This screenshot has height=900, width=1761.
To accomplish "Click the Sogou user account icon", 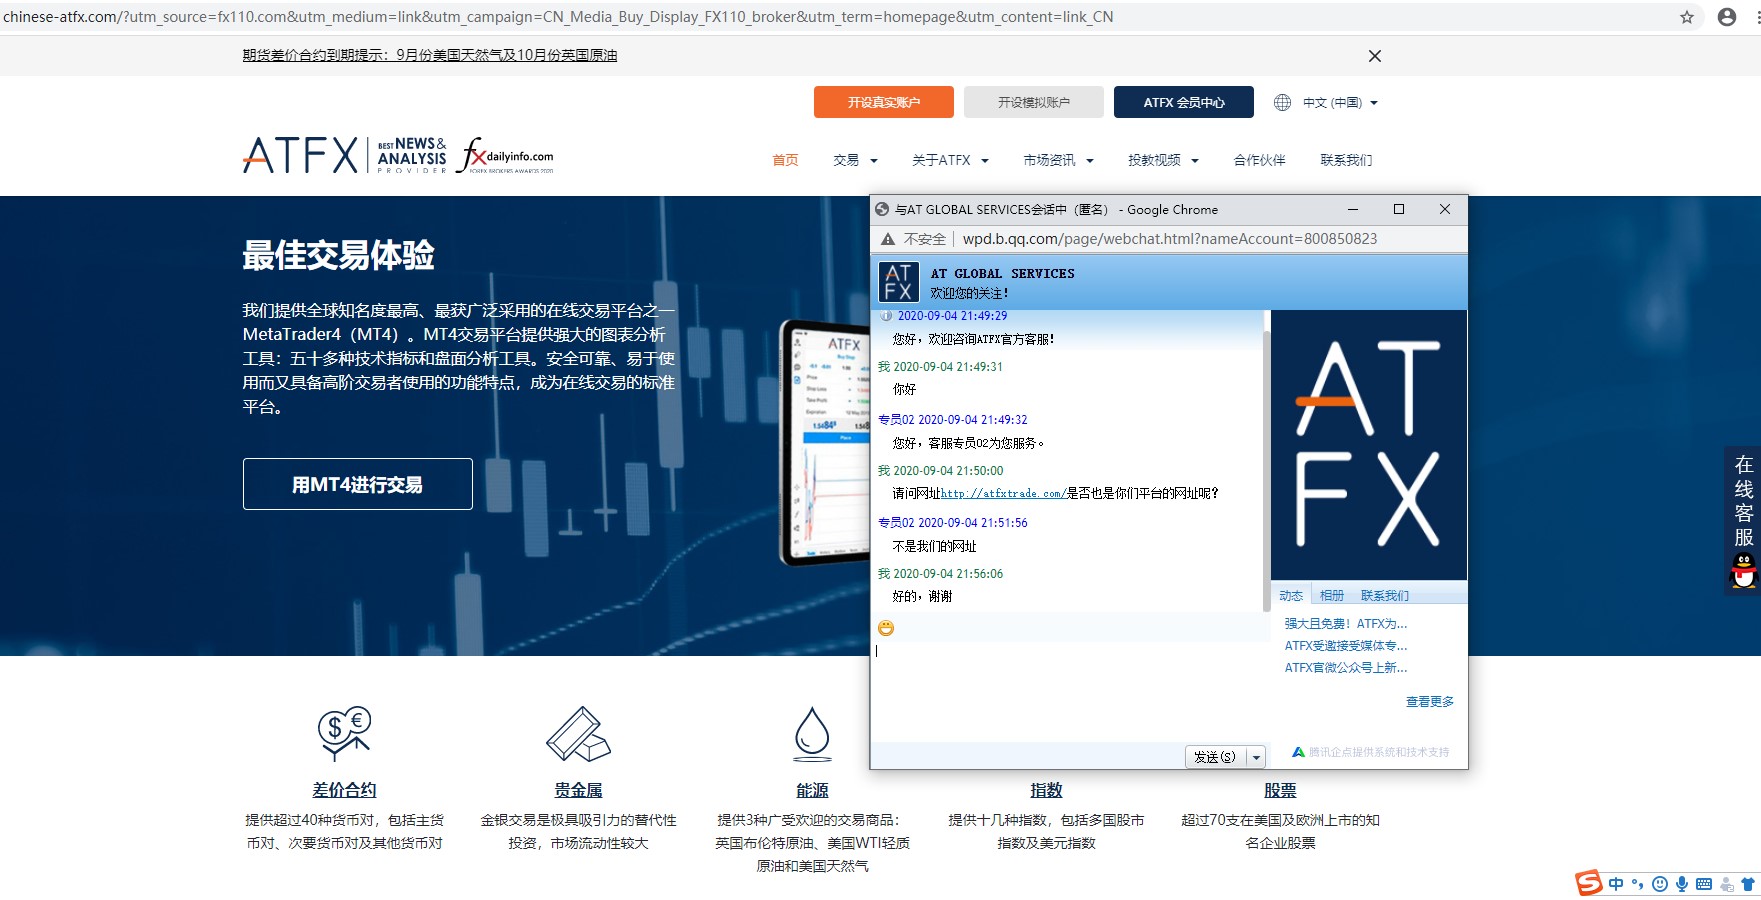I will tap(1727, 884).
